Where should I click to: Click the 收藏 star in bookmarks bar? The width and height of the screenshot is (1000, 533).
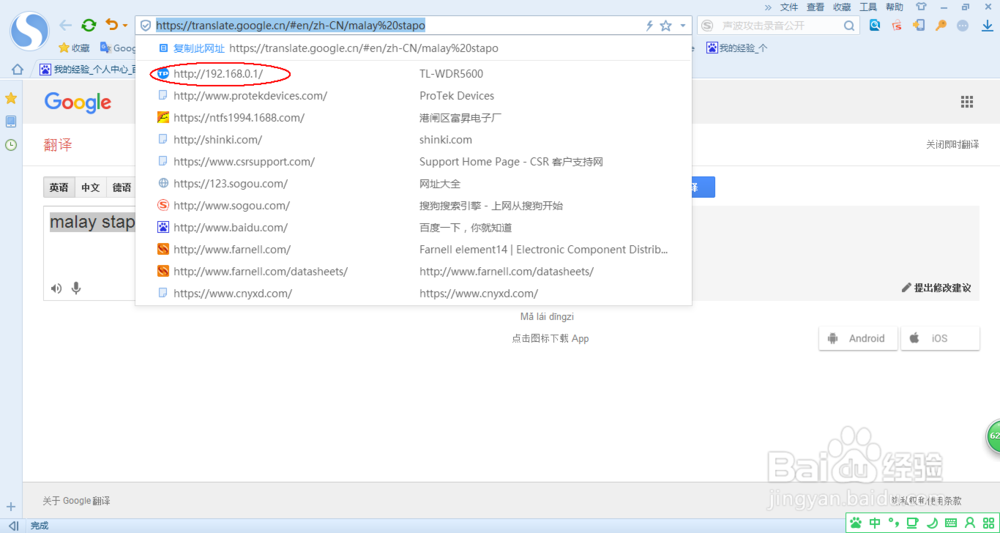tap(75, 48)
